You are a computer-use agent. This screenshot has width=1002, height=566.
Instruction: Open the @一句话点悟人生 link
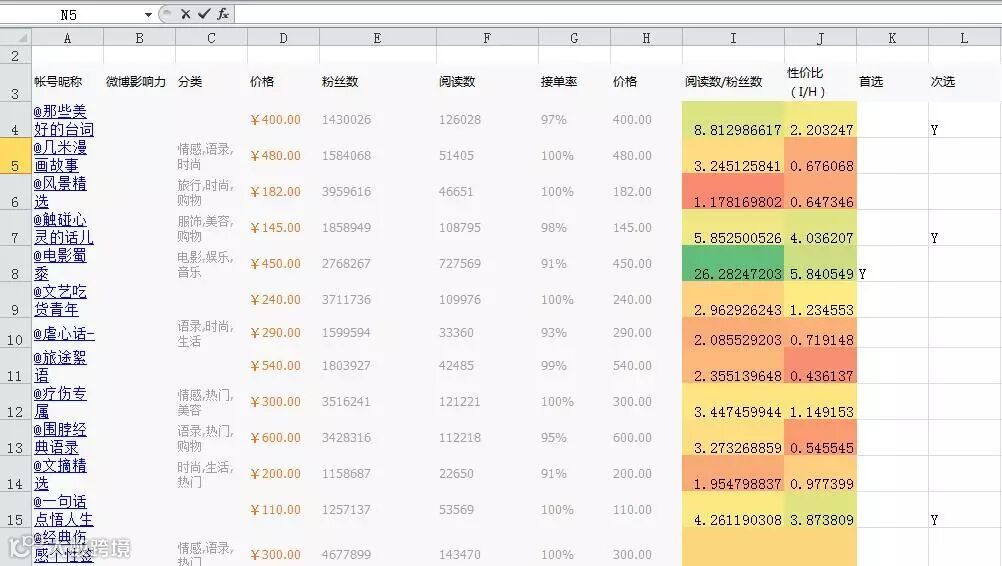[63, 510]
